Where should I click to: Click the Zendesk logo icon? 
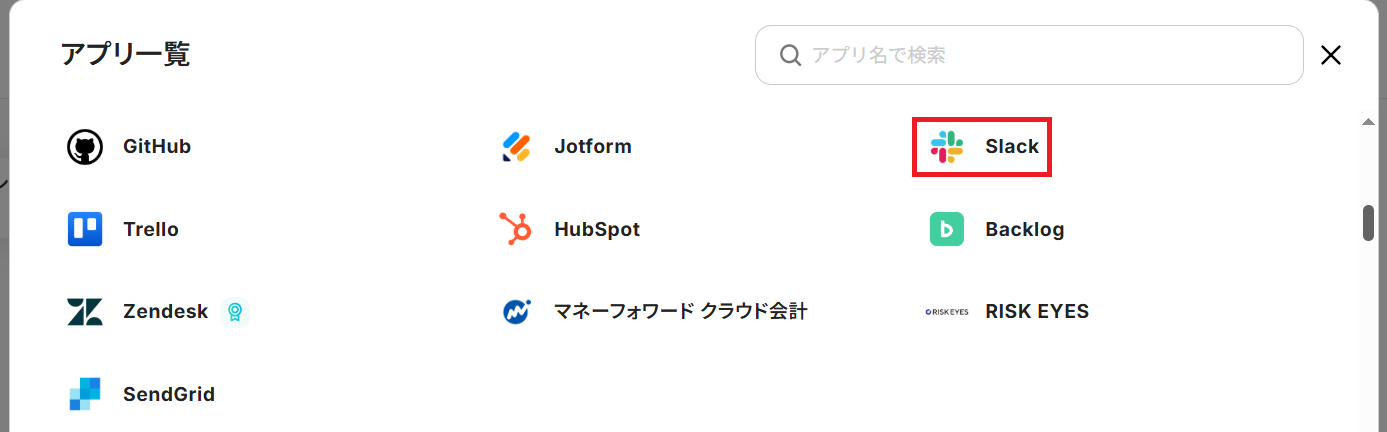click(85, 312)
